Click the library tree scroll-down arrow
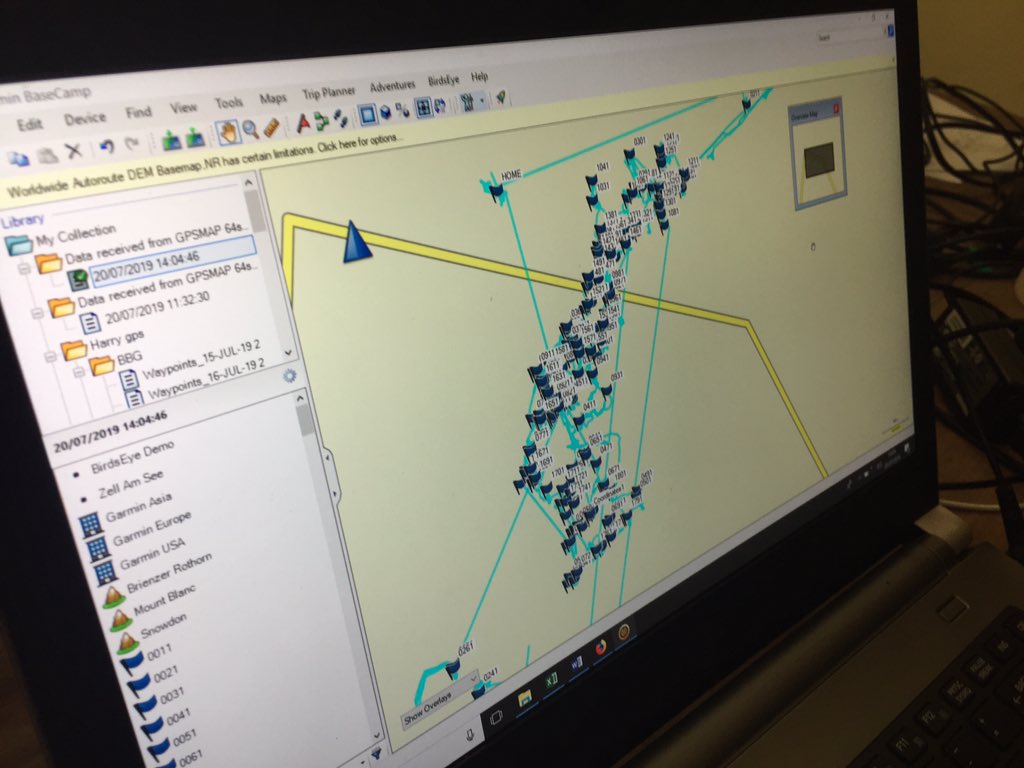1024x768 pixels. (289, 353)
